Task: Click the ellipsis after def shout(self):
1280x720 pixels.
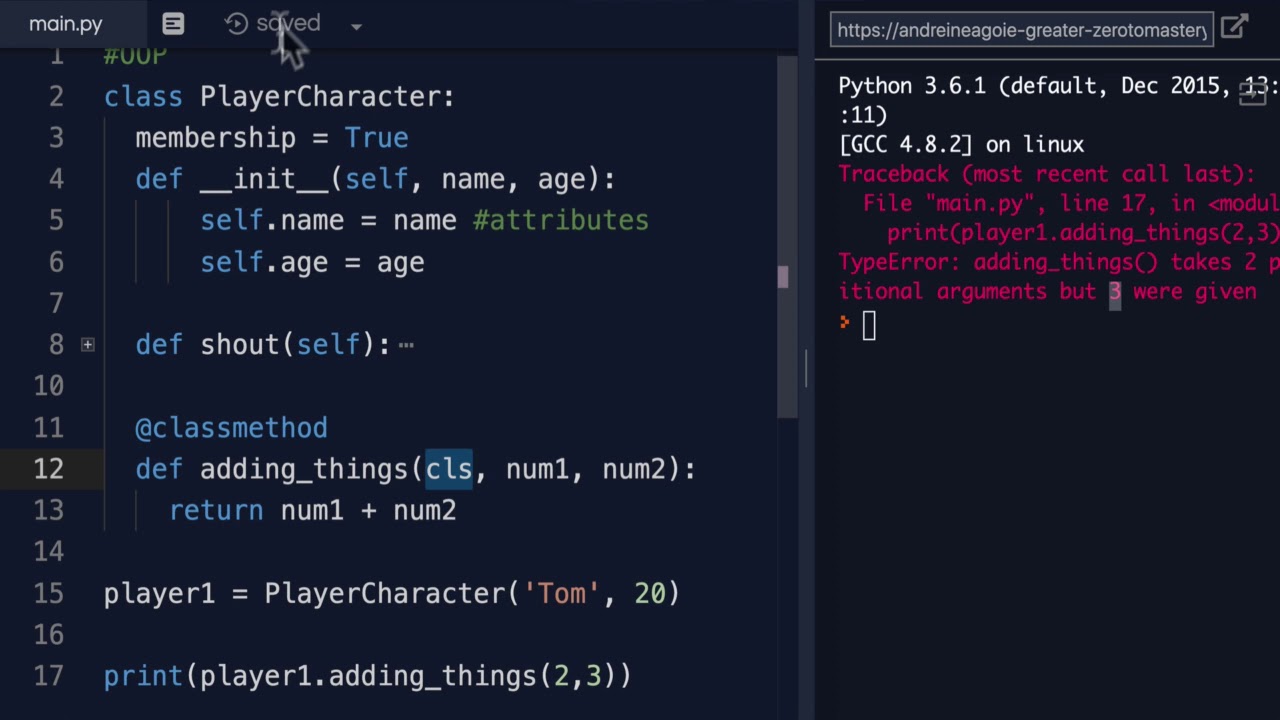Action: 406,346
